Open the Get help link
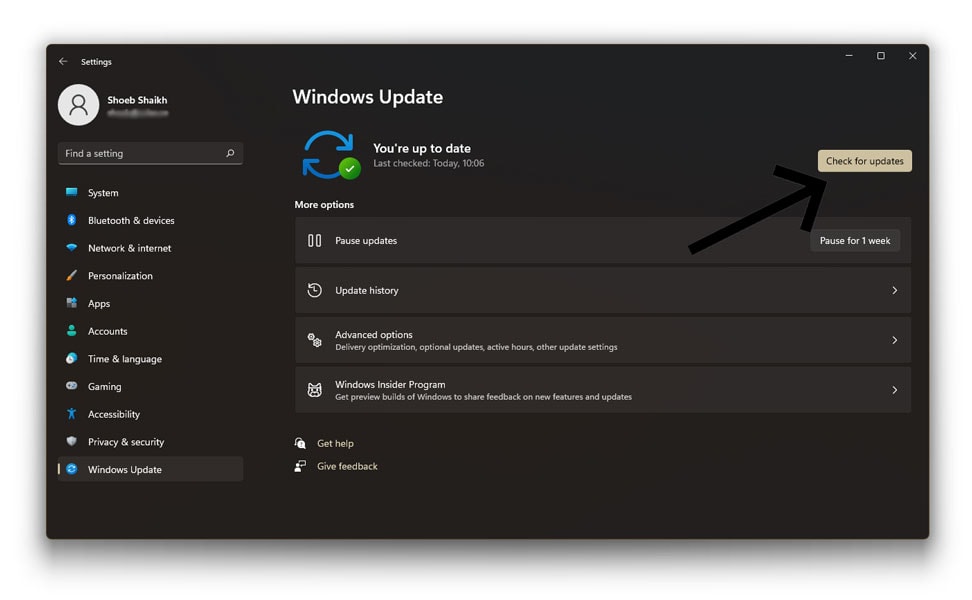Screen dimensions: 972x600 (x=335, y=443)
